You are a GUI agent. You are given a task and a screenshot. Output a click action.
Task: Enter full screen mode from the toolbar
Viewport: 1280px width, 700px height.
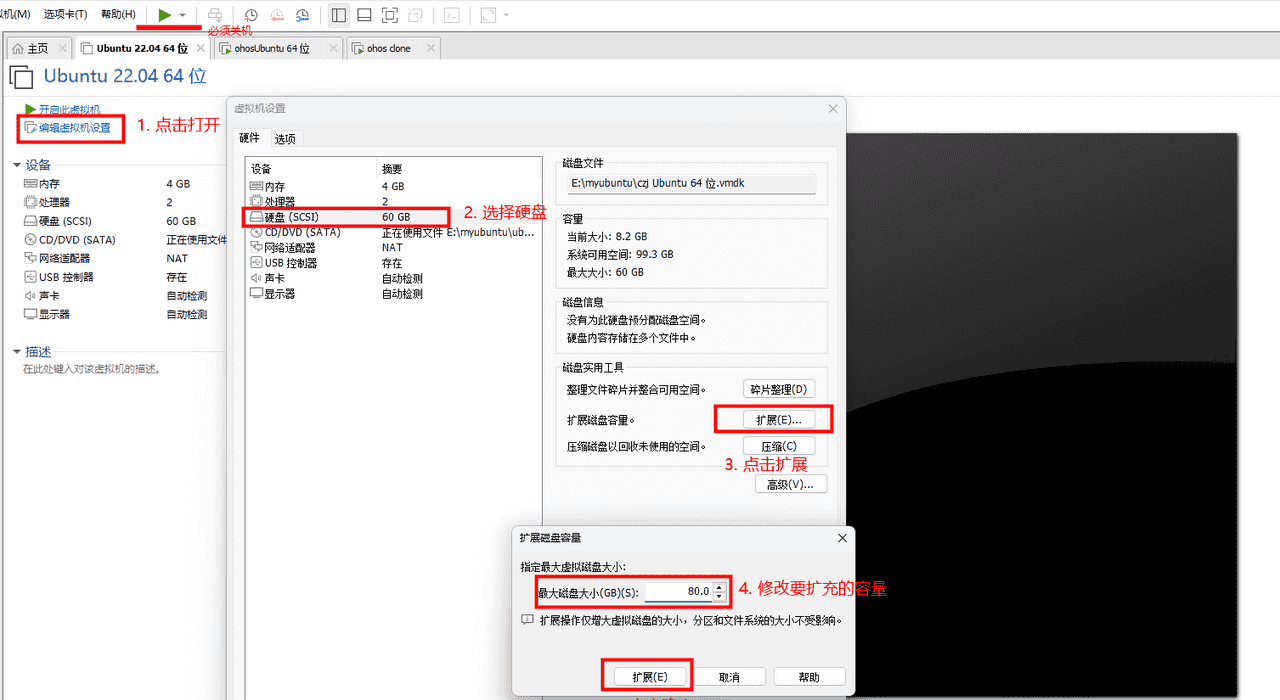click(x=391, y=14)
